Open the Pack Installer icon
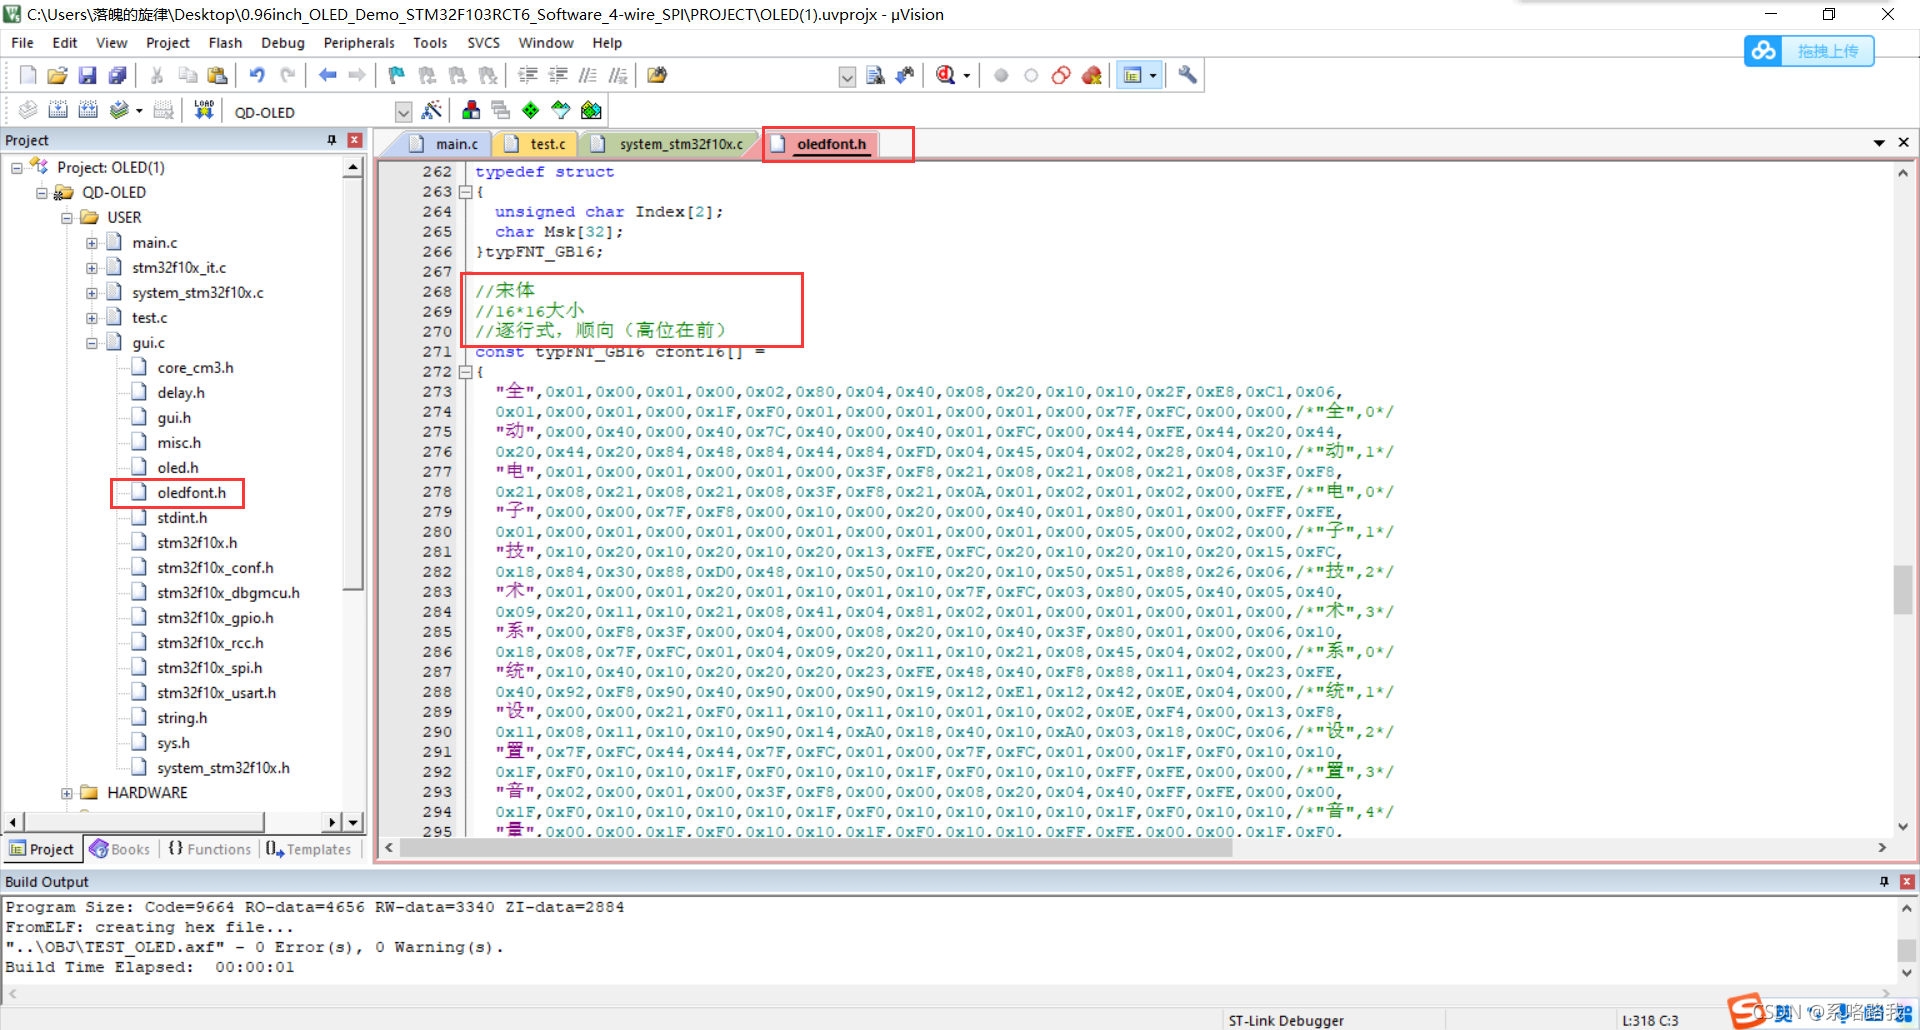This screenshot has height=1030, width=1920. (x=591, y=110)
